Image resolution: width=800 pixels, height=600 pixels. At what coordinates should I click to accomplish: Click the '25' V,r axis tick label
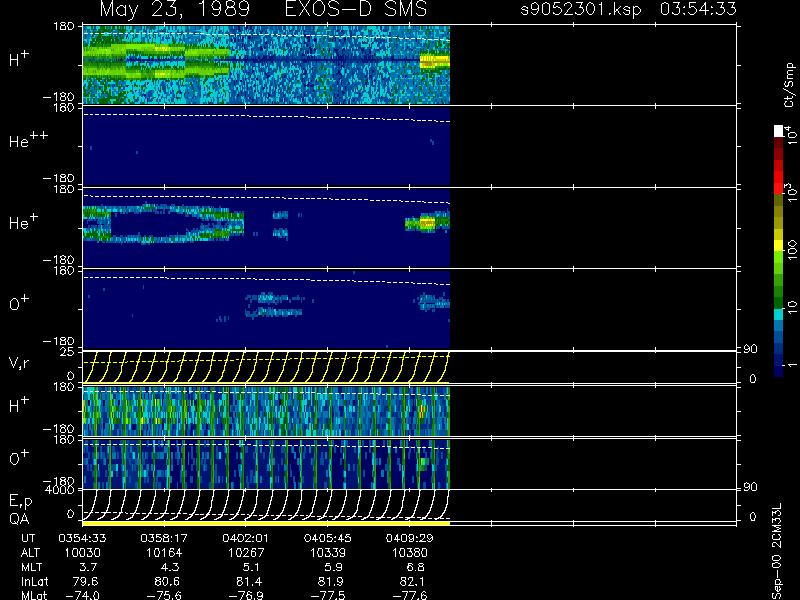[68, 352]
